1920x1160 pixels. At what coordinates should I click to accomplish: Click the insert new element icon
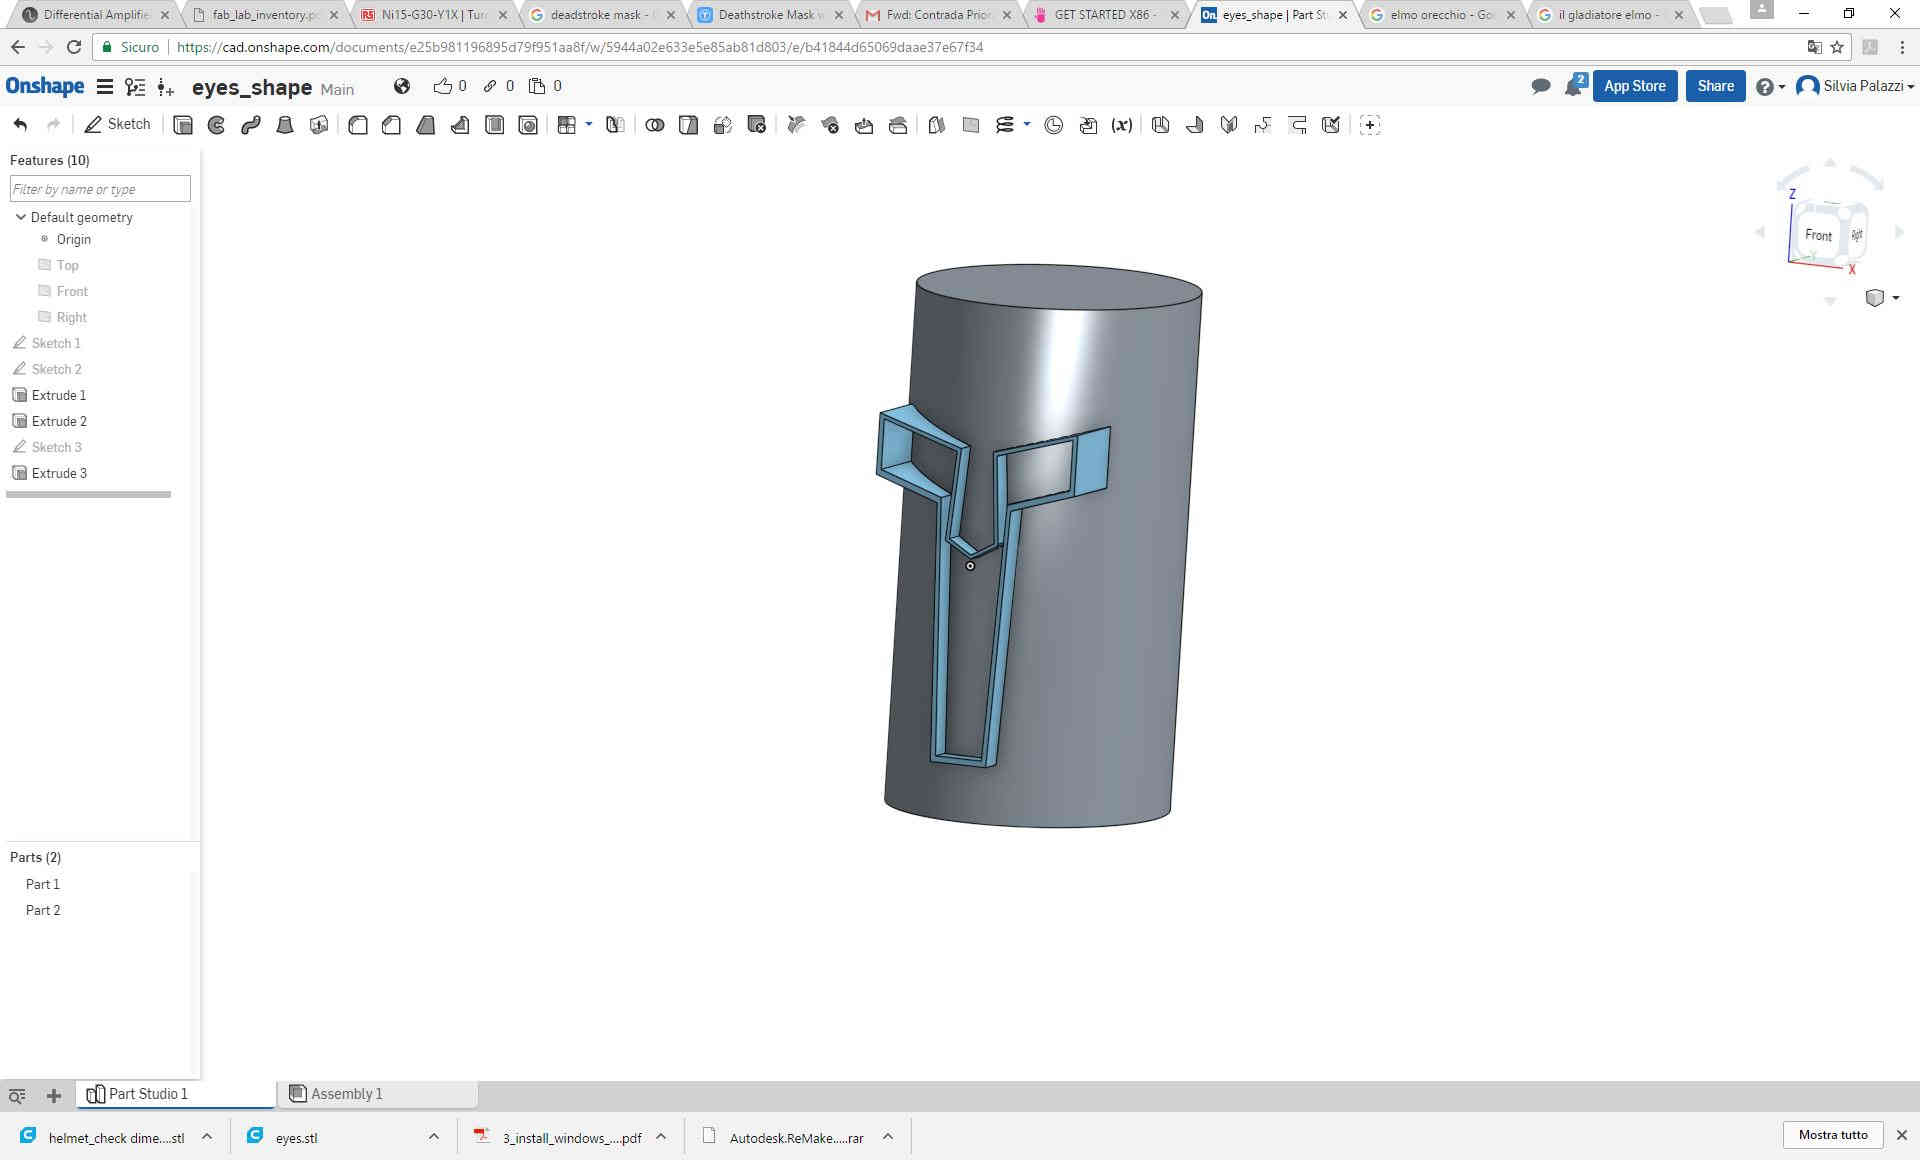click(x=166, y=87)
